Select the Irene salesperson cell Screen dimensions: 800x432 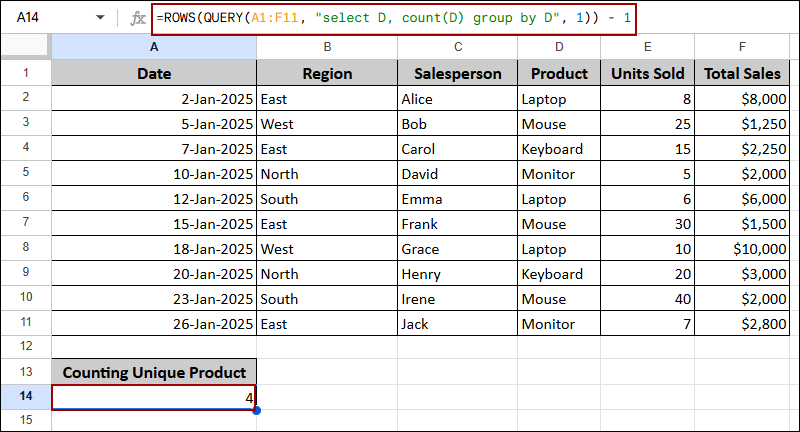tap(458, 298)
